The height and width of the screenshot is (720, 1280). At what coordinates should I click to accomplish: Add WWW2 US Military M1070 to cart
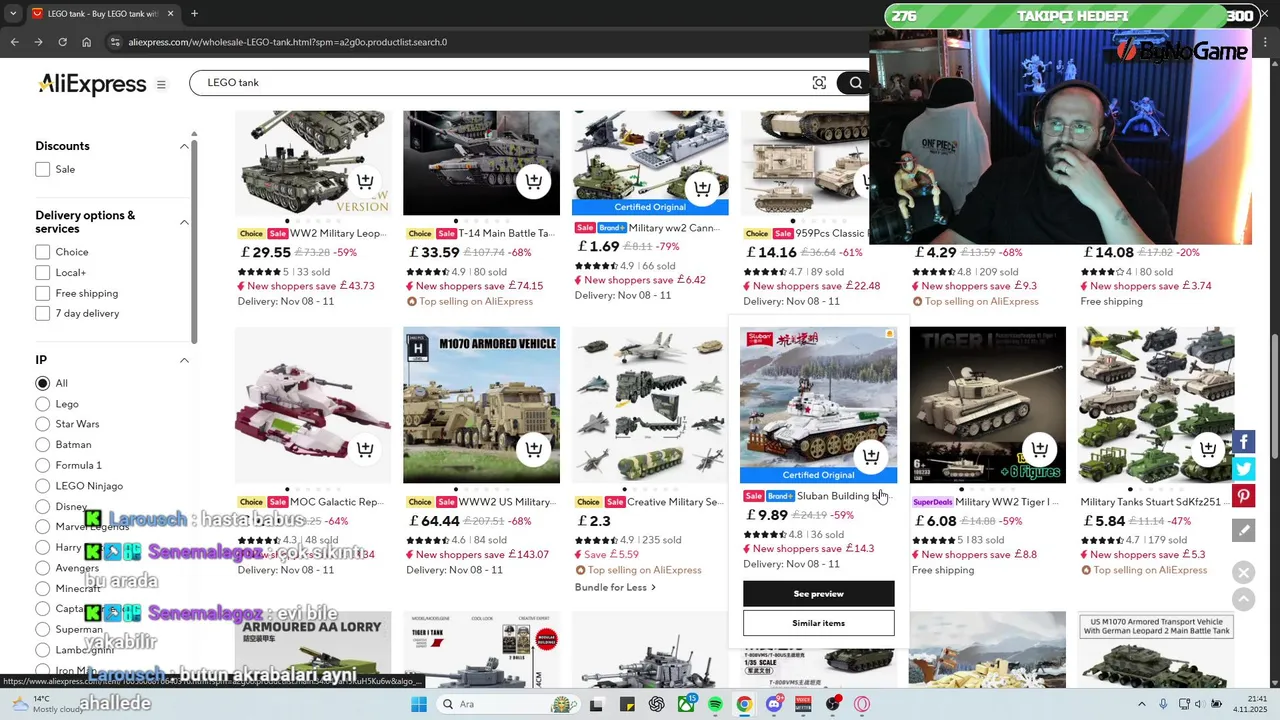point(534,450)
